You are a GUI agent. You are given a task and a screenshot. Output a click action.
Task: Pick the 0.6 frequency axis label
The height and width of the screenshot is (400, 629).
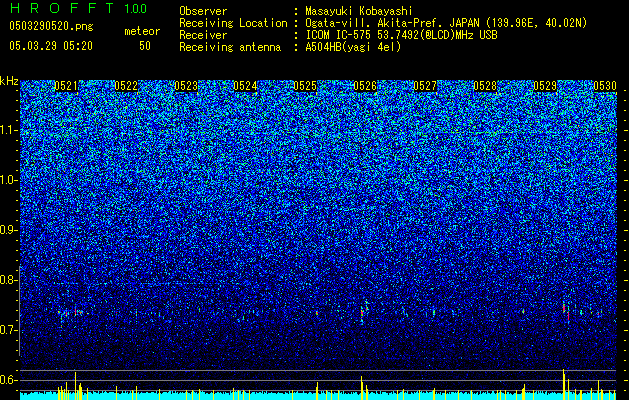coord(7,380)
